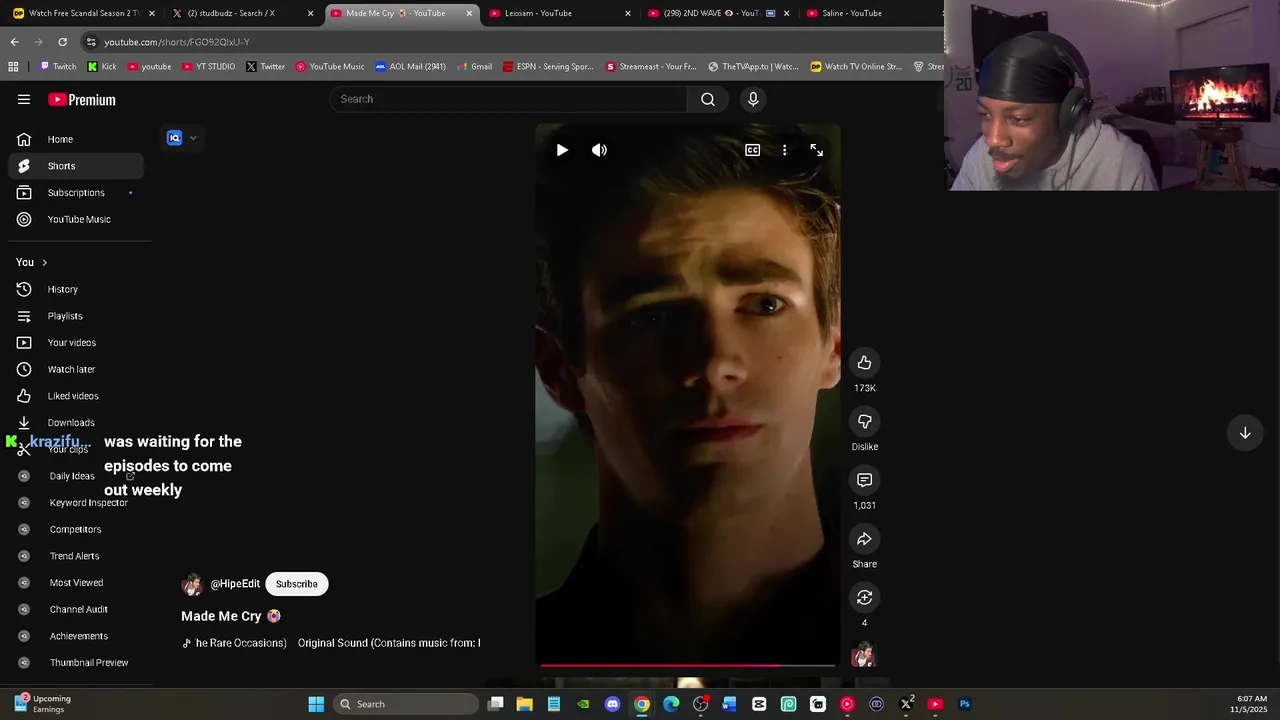Viewport: 1280px width, 720px height.
Task: Open the @HipeEdit channel name
Action: pos(235,584)
